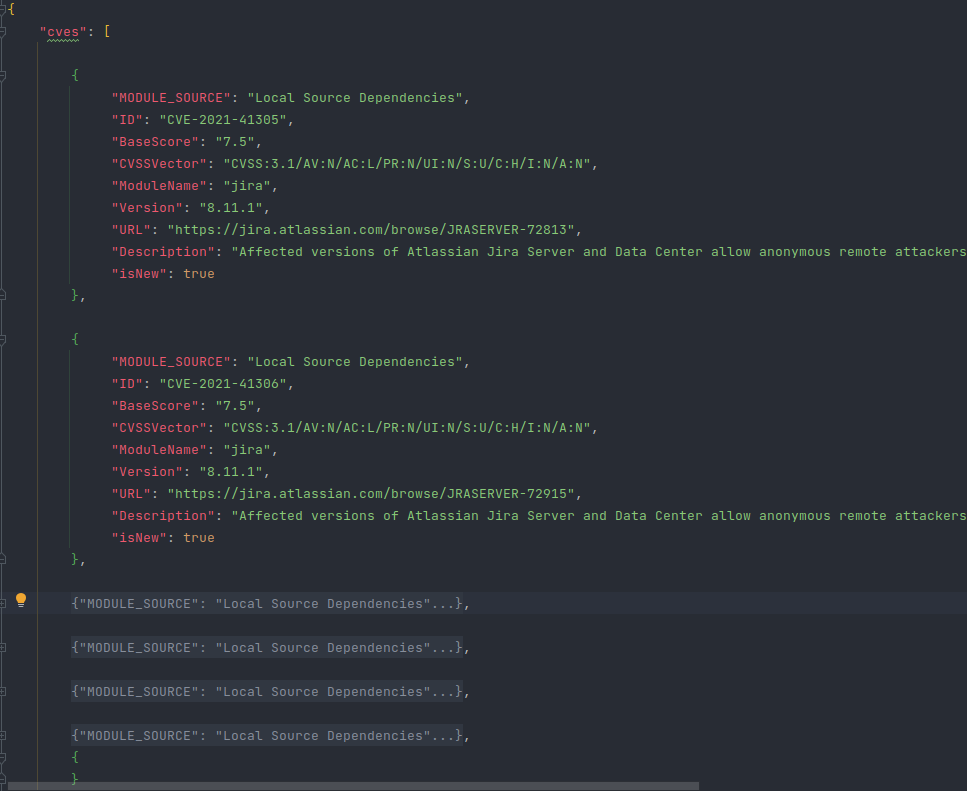Open the yellow lightbulb intention actions
The width and height of the screenshot is (967, 791).
click(21, 600)
